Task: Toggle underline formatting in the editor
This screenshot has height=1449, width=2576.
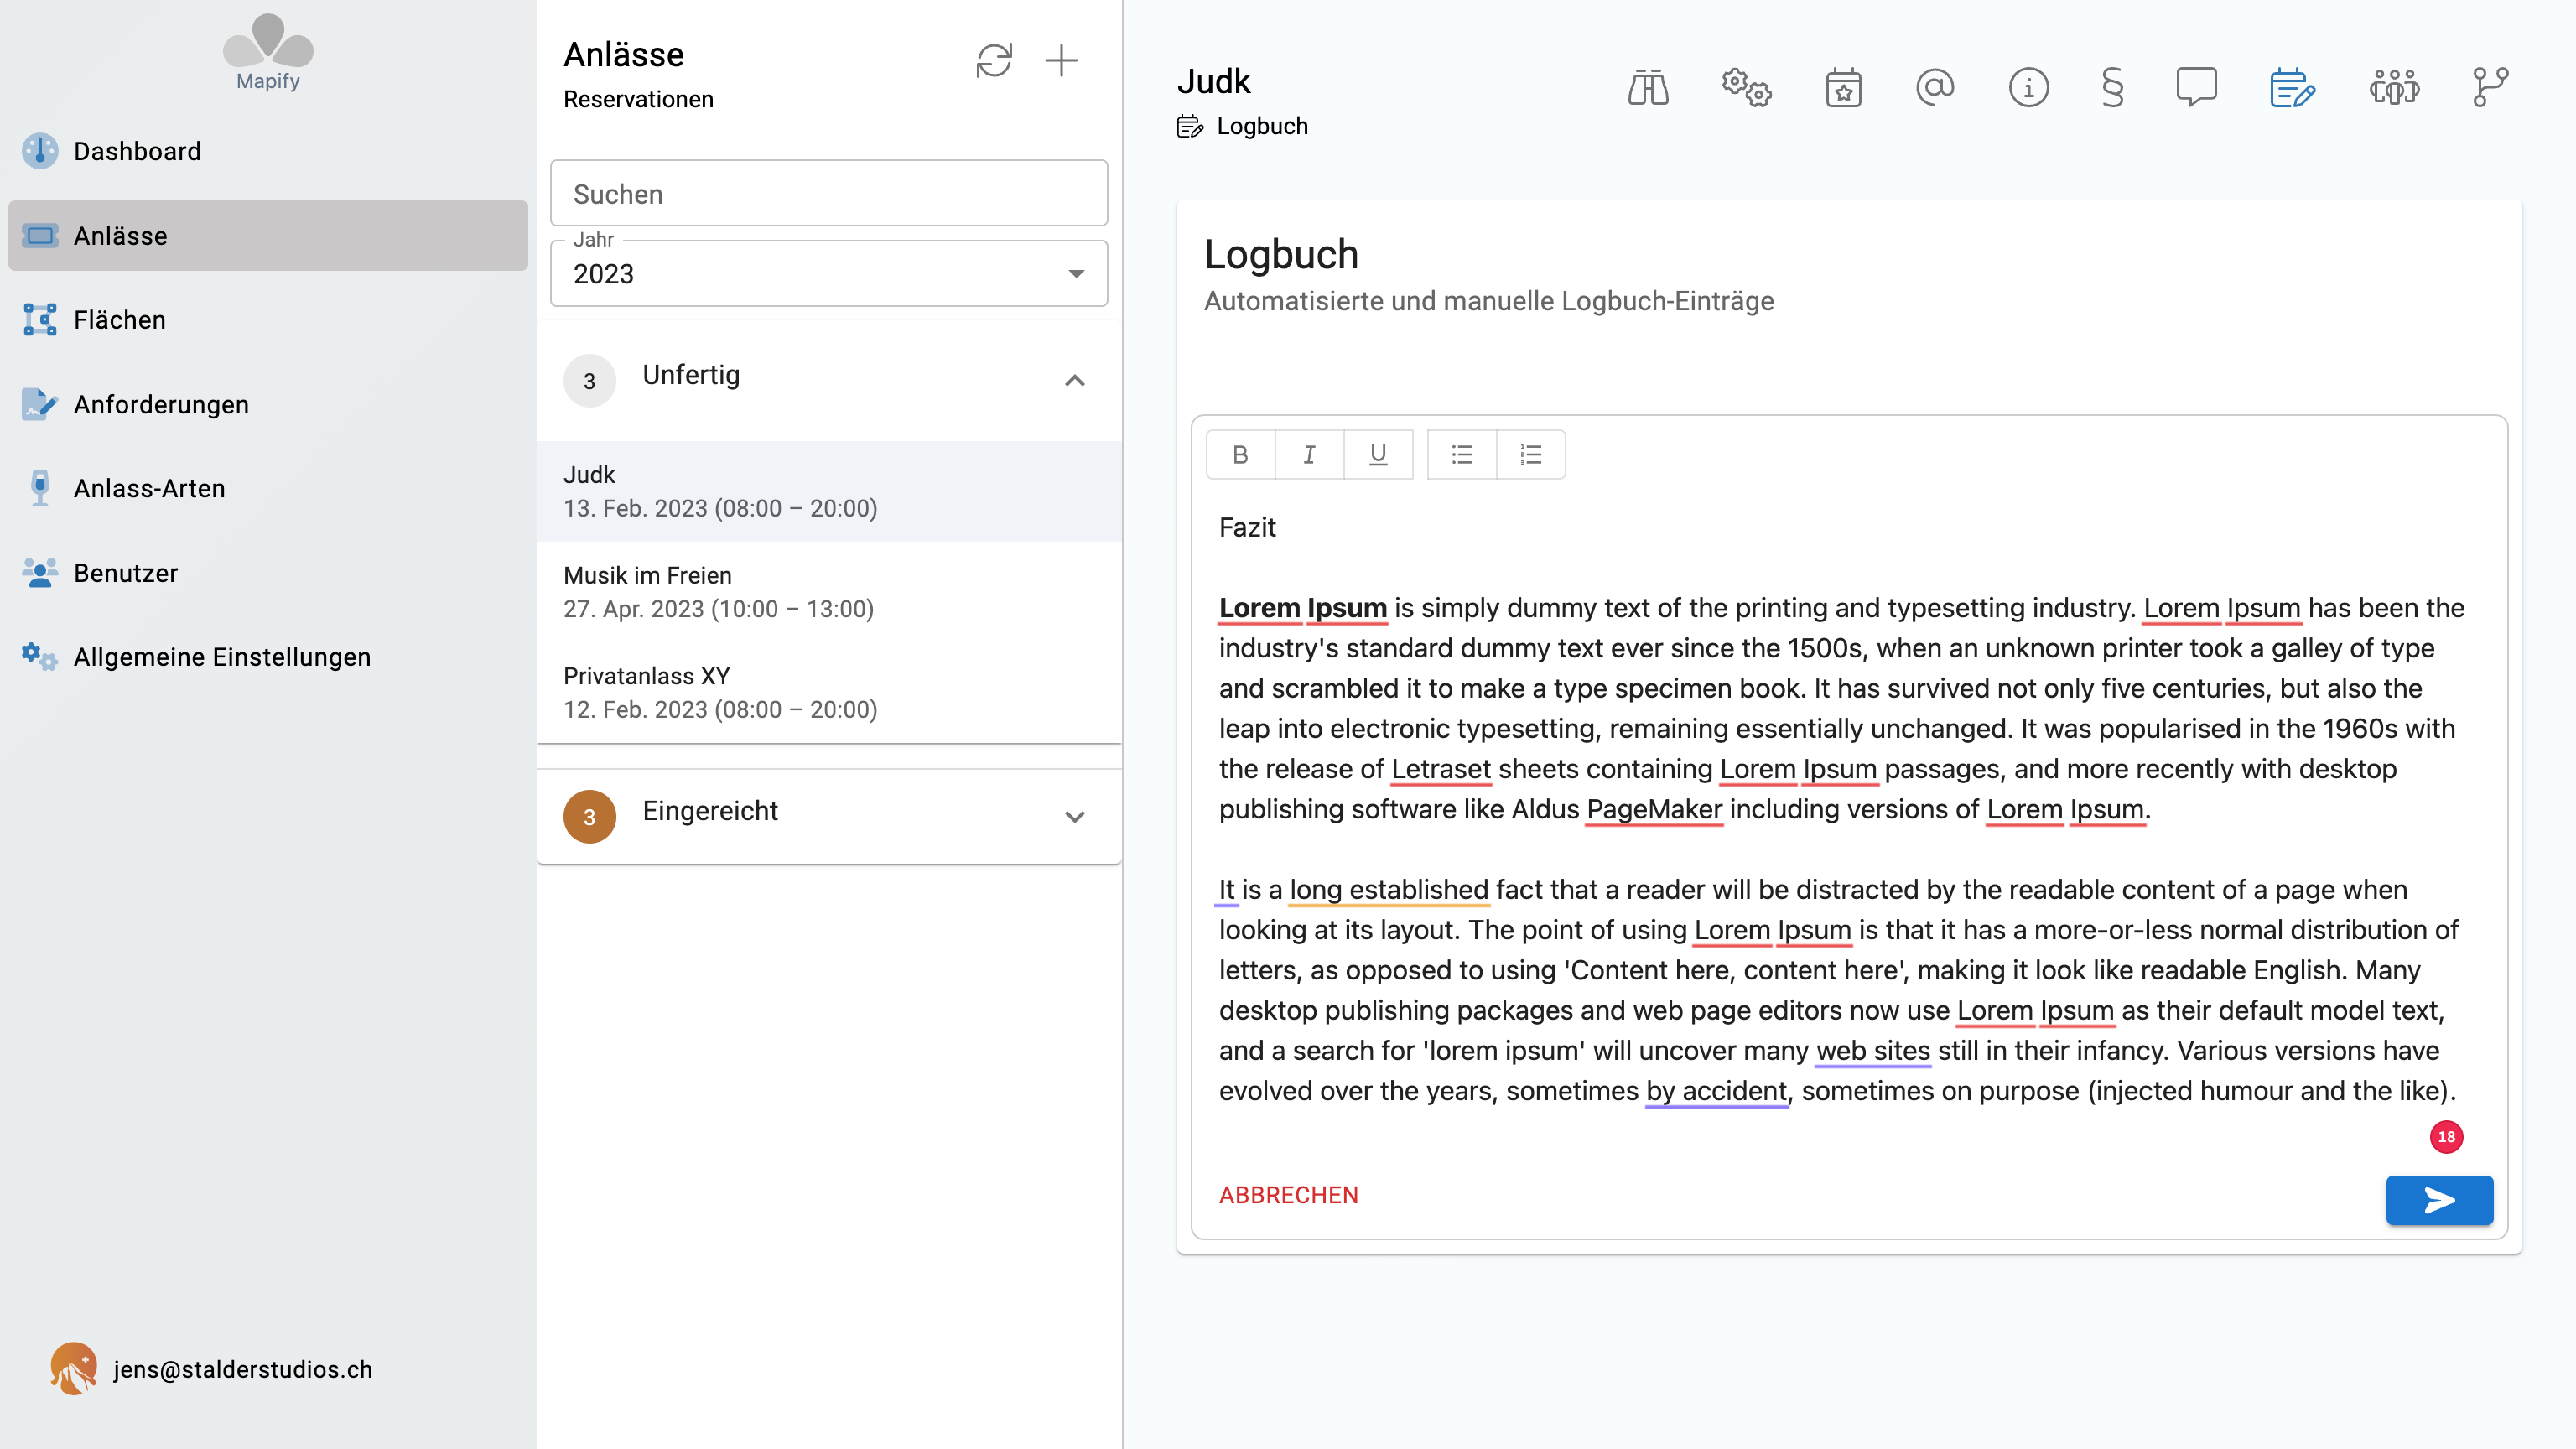Action: click(x=1378, y=454)
